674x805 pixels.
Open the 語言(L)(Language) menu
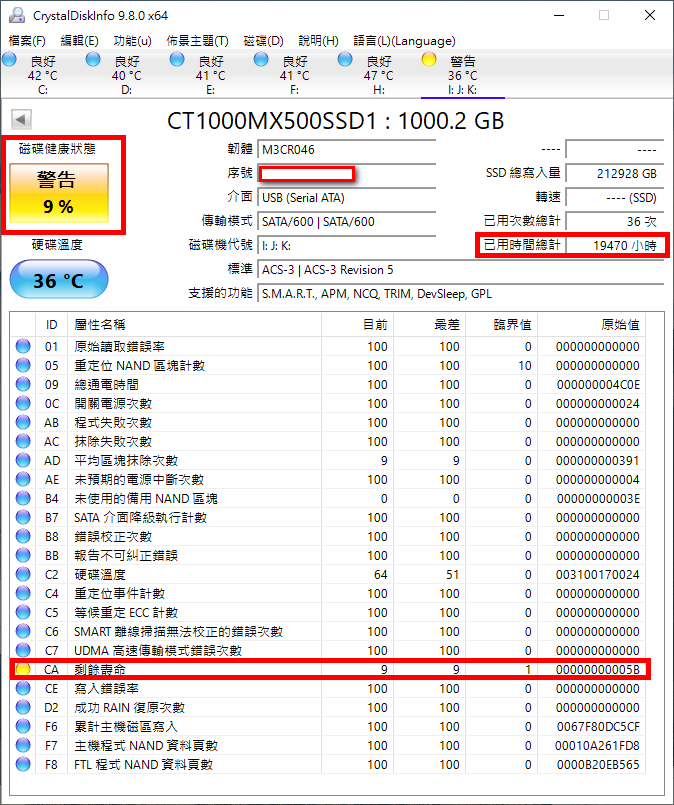(405, 41)
